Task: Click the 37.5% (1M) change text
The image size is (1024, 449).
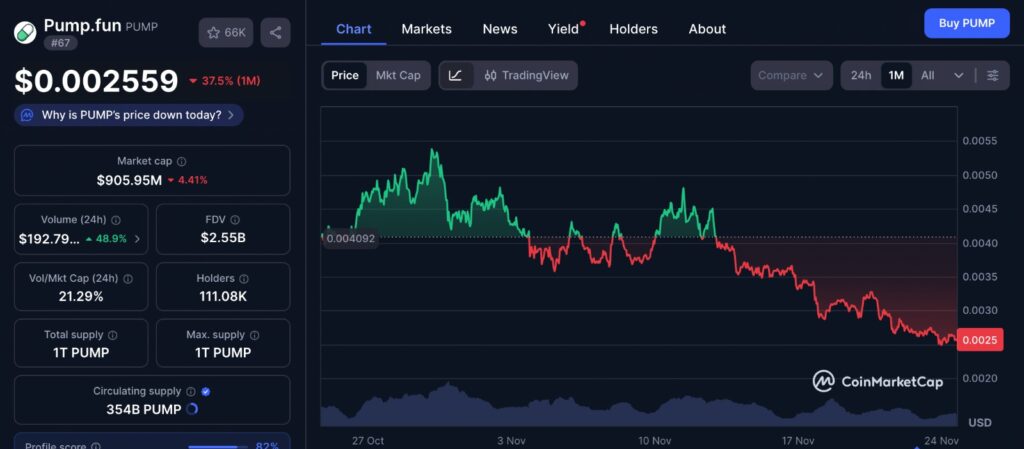Action: (x=231, y=81)
